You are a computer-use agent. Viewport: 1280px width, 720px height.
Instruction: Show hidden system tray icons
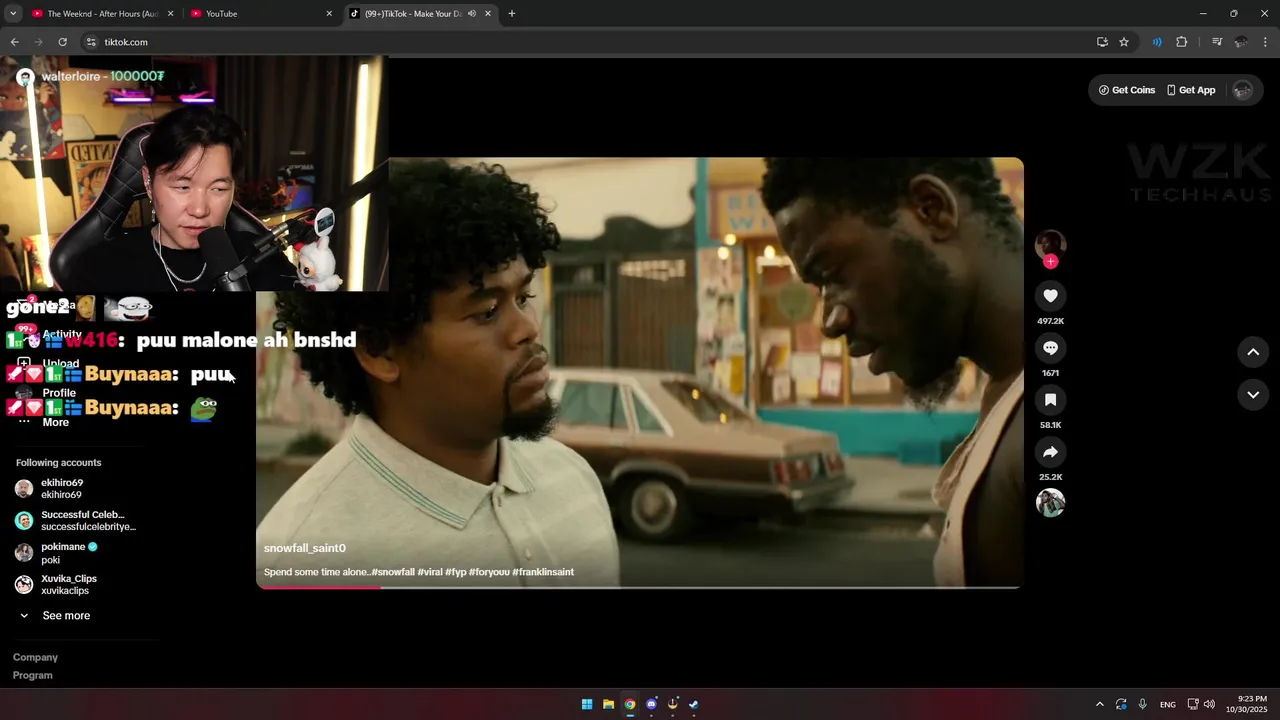click(x=1100, y=704)
